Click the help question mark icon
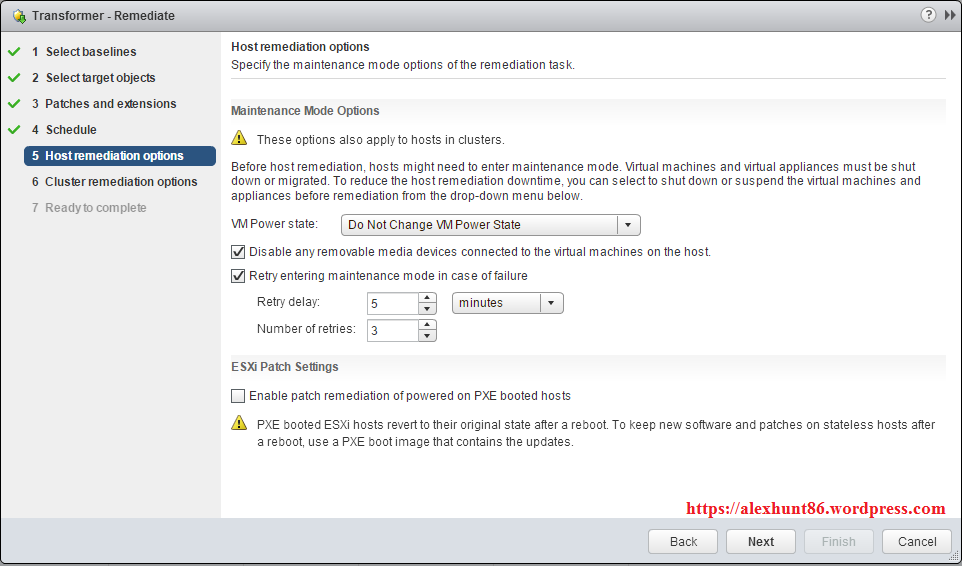Screen dimensions: 962x566 928,15
